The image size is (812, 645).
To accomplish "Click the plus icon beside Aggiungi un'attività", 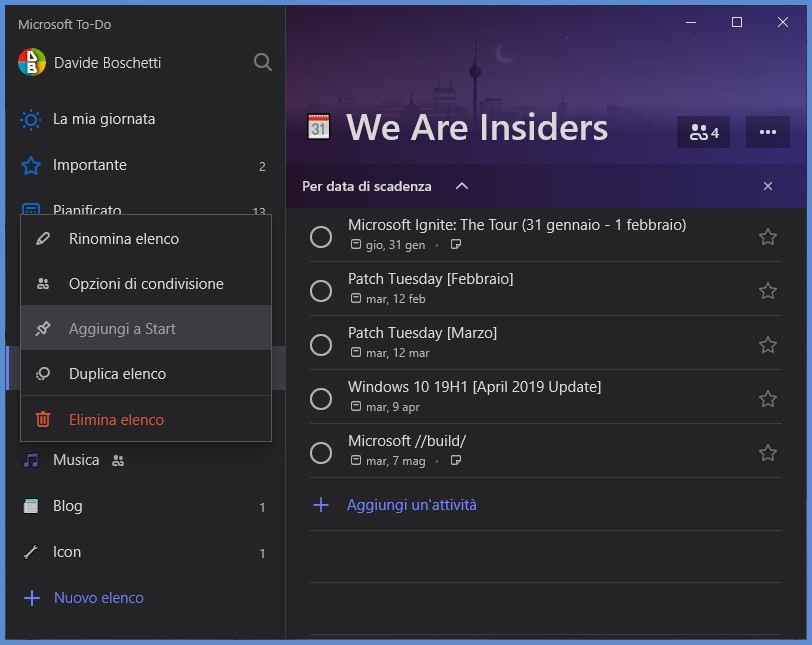I will tap(321, 505).
